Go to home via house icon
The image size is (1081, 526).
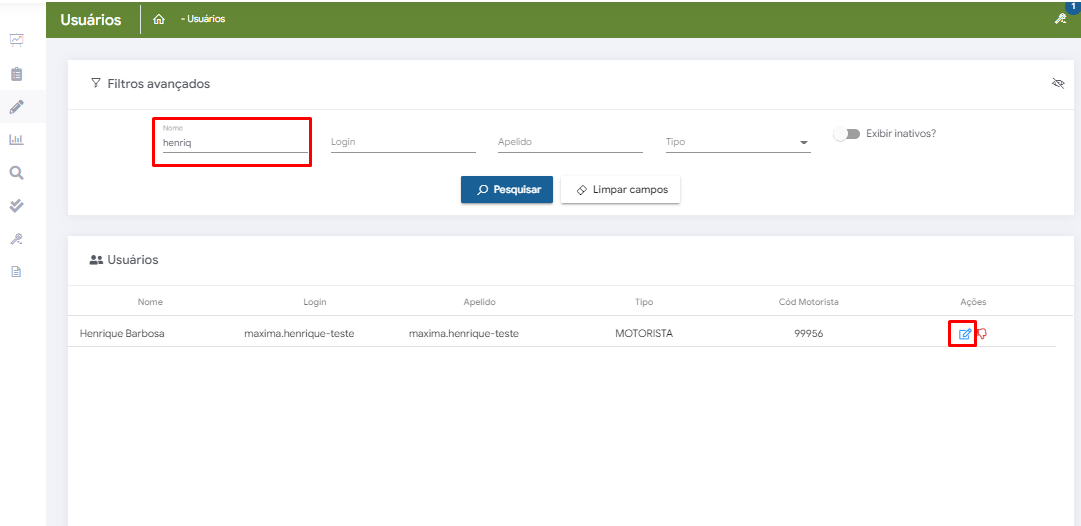coord(159,19)
